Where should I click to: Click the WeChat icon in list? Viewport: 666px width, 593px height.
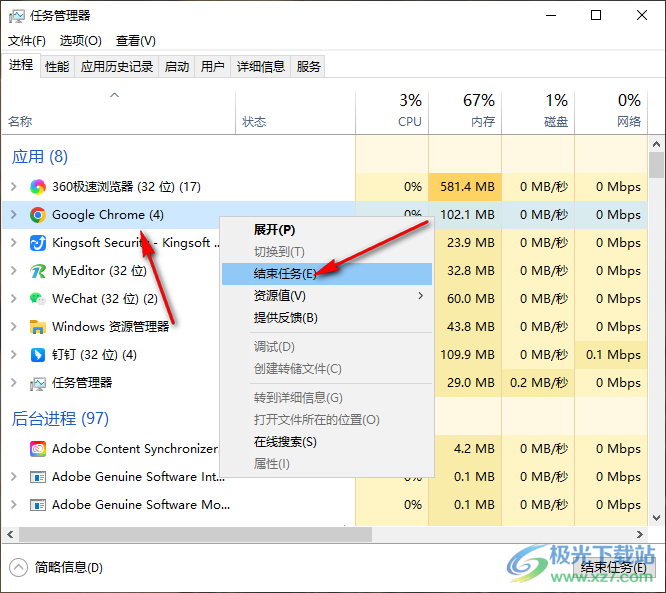pos(38,299)
